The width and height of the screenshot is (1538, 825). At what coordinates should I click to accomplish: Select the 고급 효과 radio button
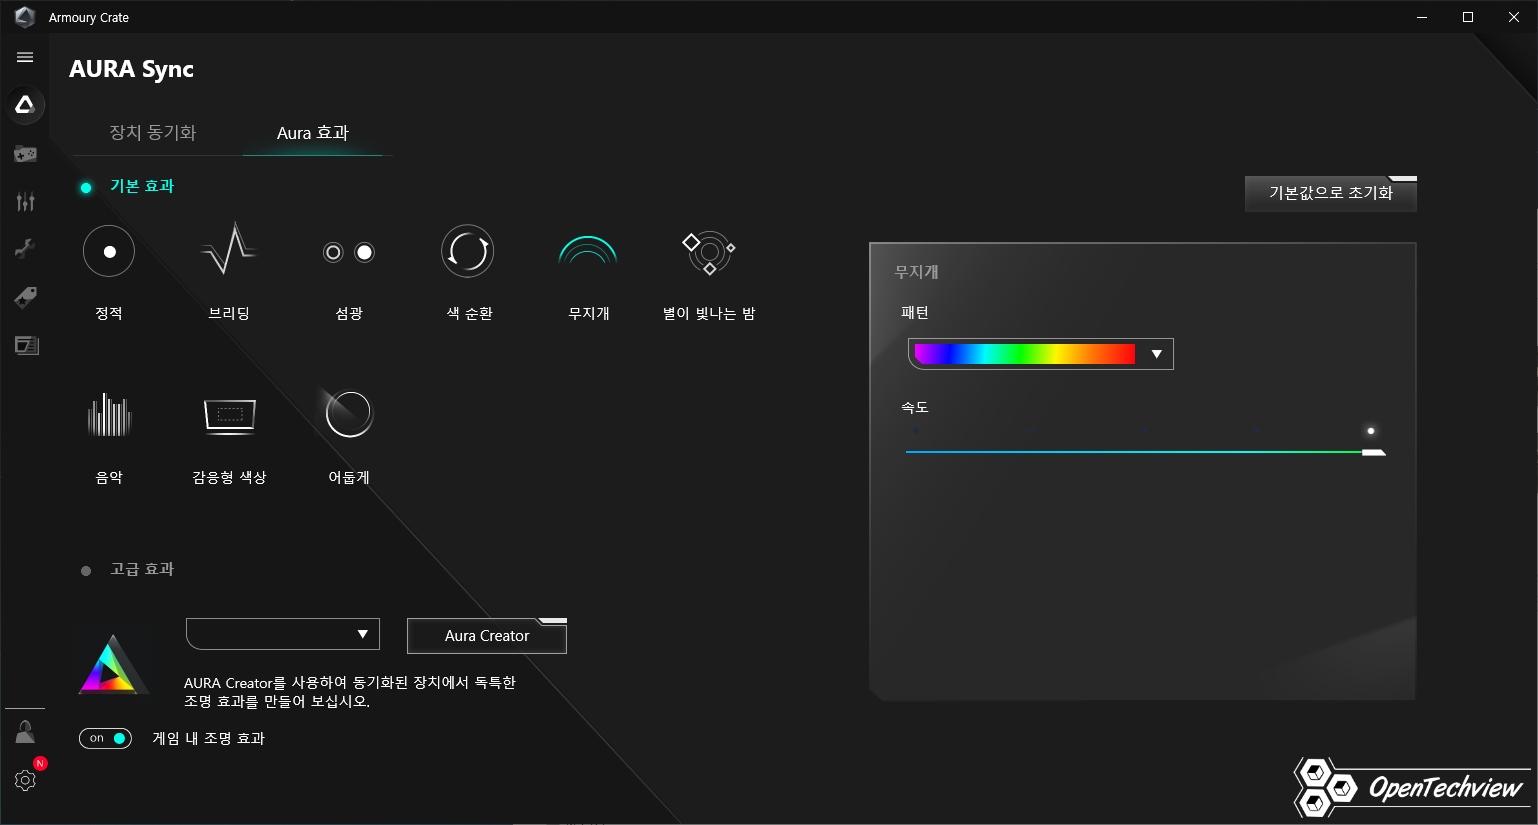pyautogui.click(x=86, y=570)
